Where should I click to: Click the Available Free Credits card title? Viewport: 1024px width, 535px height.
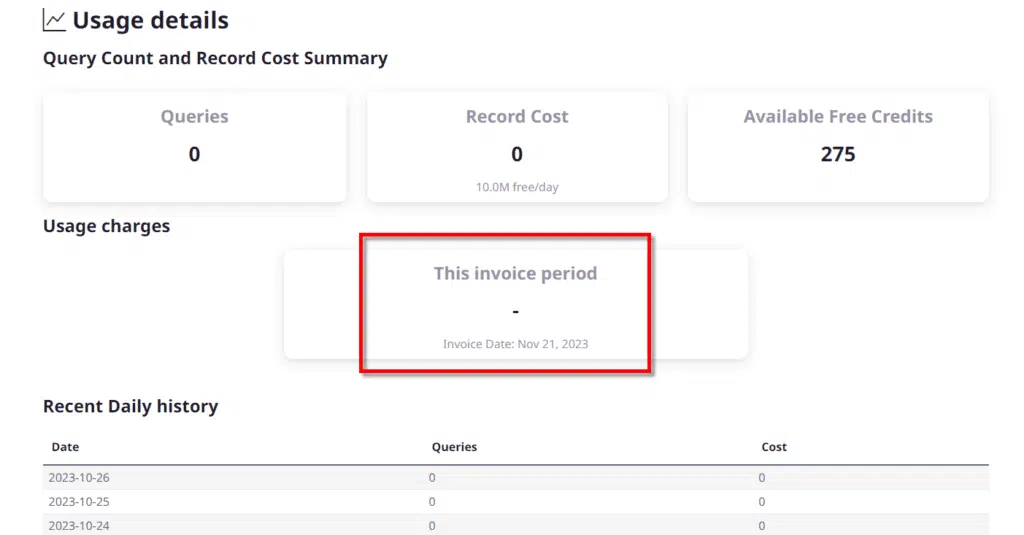tap(838, 117)
